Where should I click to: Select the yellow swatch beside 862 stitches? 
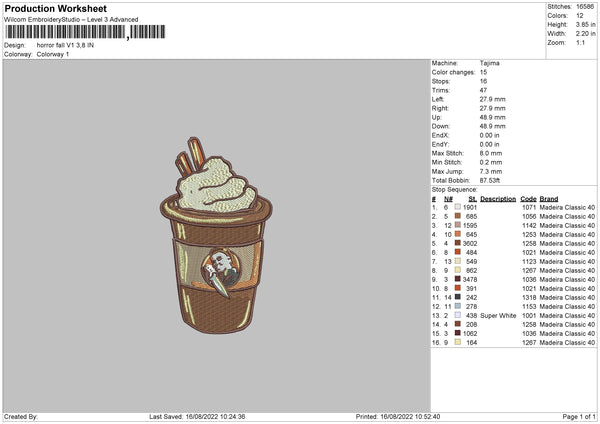pyautogui.click(x=458, y=270)
